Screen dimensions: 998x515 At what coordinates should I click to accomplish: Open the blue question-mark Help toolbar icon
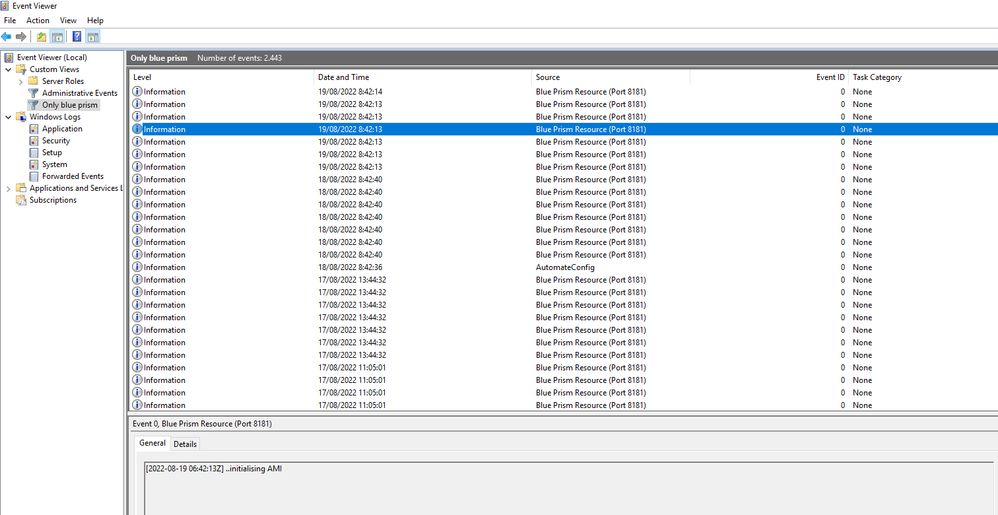[76, 36]
